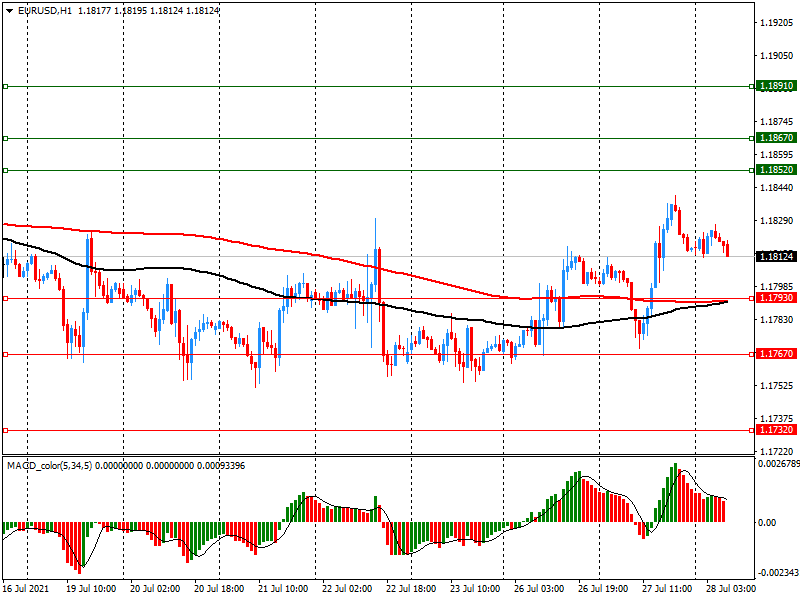Click the MACD scale zero level 0.00
This screenshot has height=600, width=800.
767,523
